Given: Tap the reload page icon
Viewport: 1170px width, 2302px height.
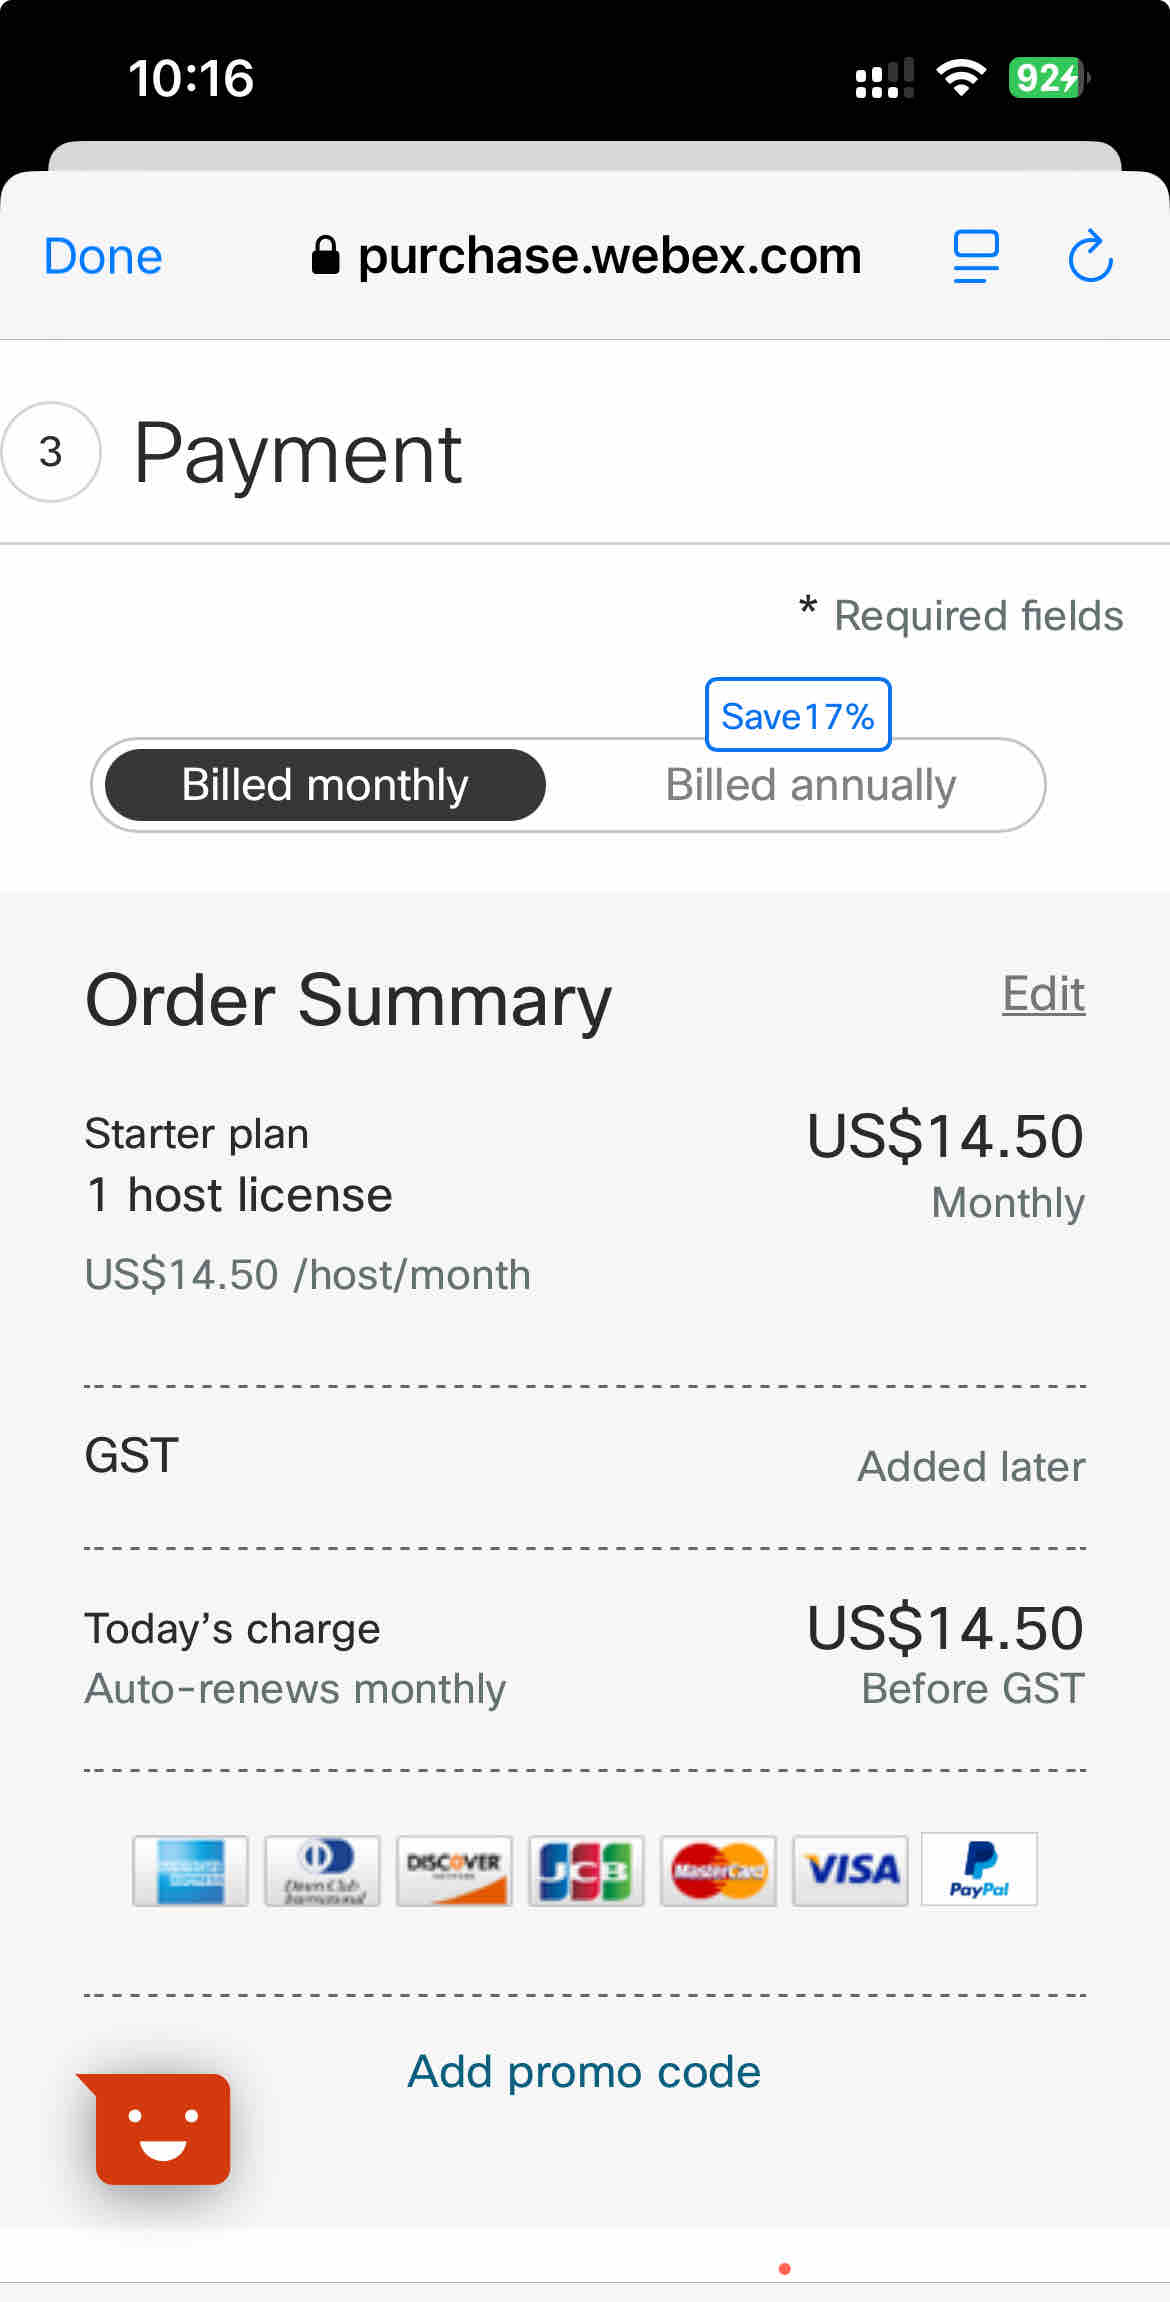Looking at the screenshot, I should coord(1090,257).
